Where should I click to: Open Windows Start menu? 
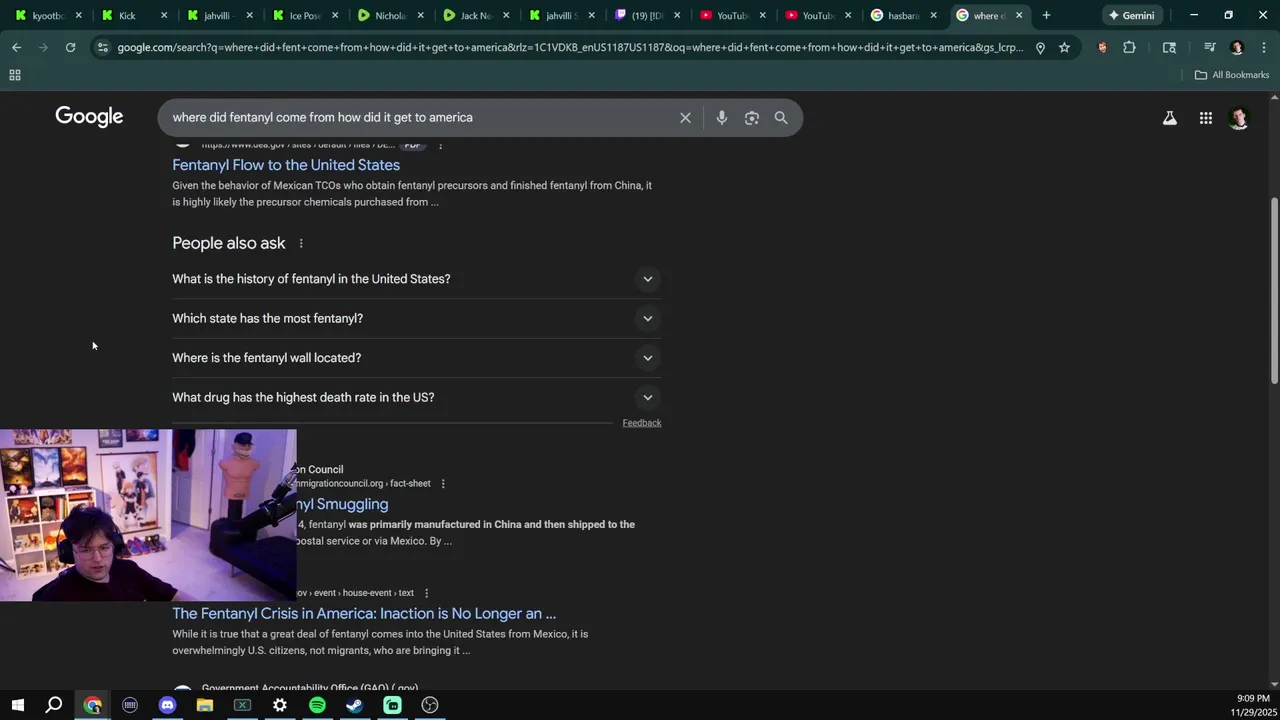coord(17,705)
